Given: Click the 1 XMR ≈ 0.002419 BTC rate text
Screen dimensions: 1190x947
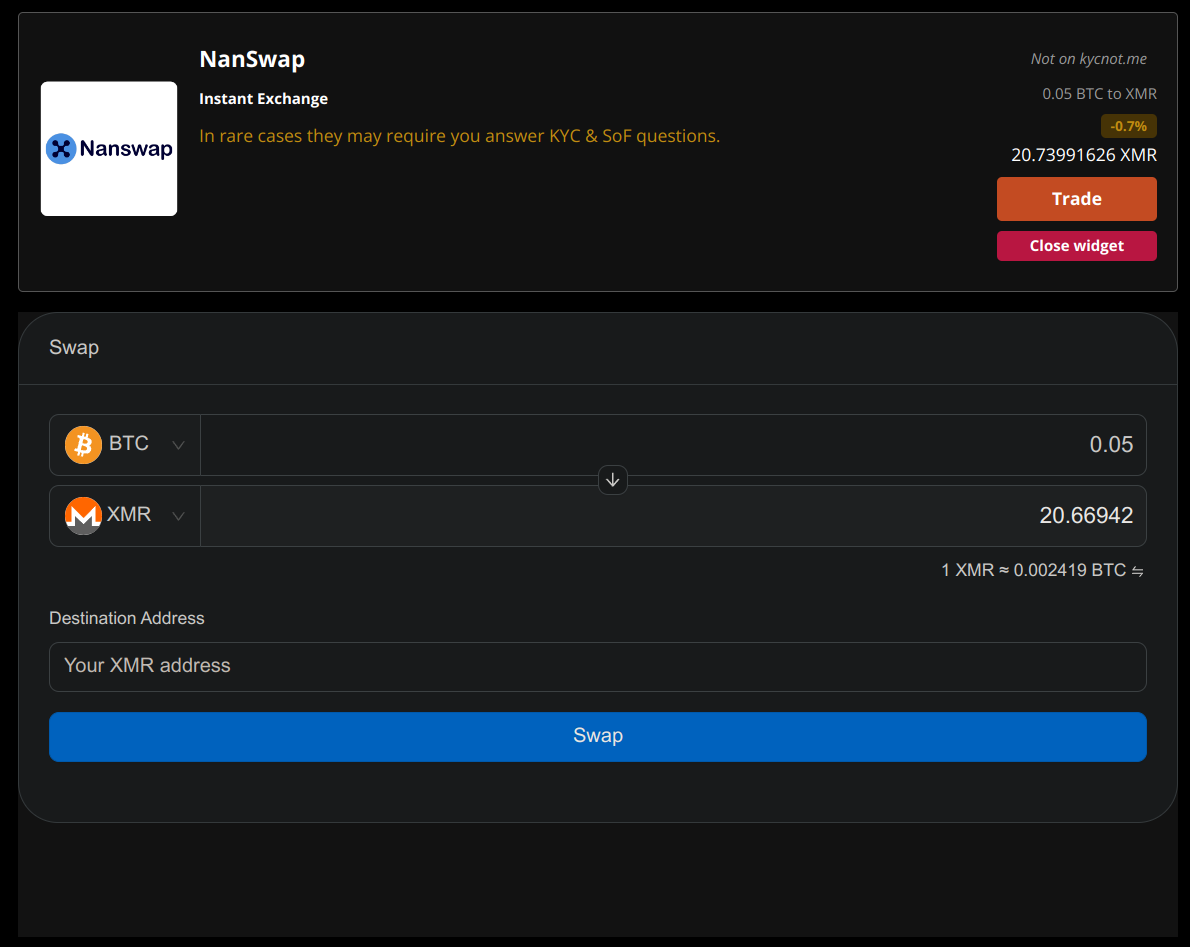Looking at the screenshot, I should click(x=1034, y=570).
